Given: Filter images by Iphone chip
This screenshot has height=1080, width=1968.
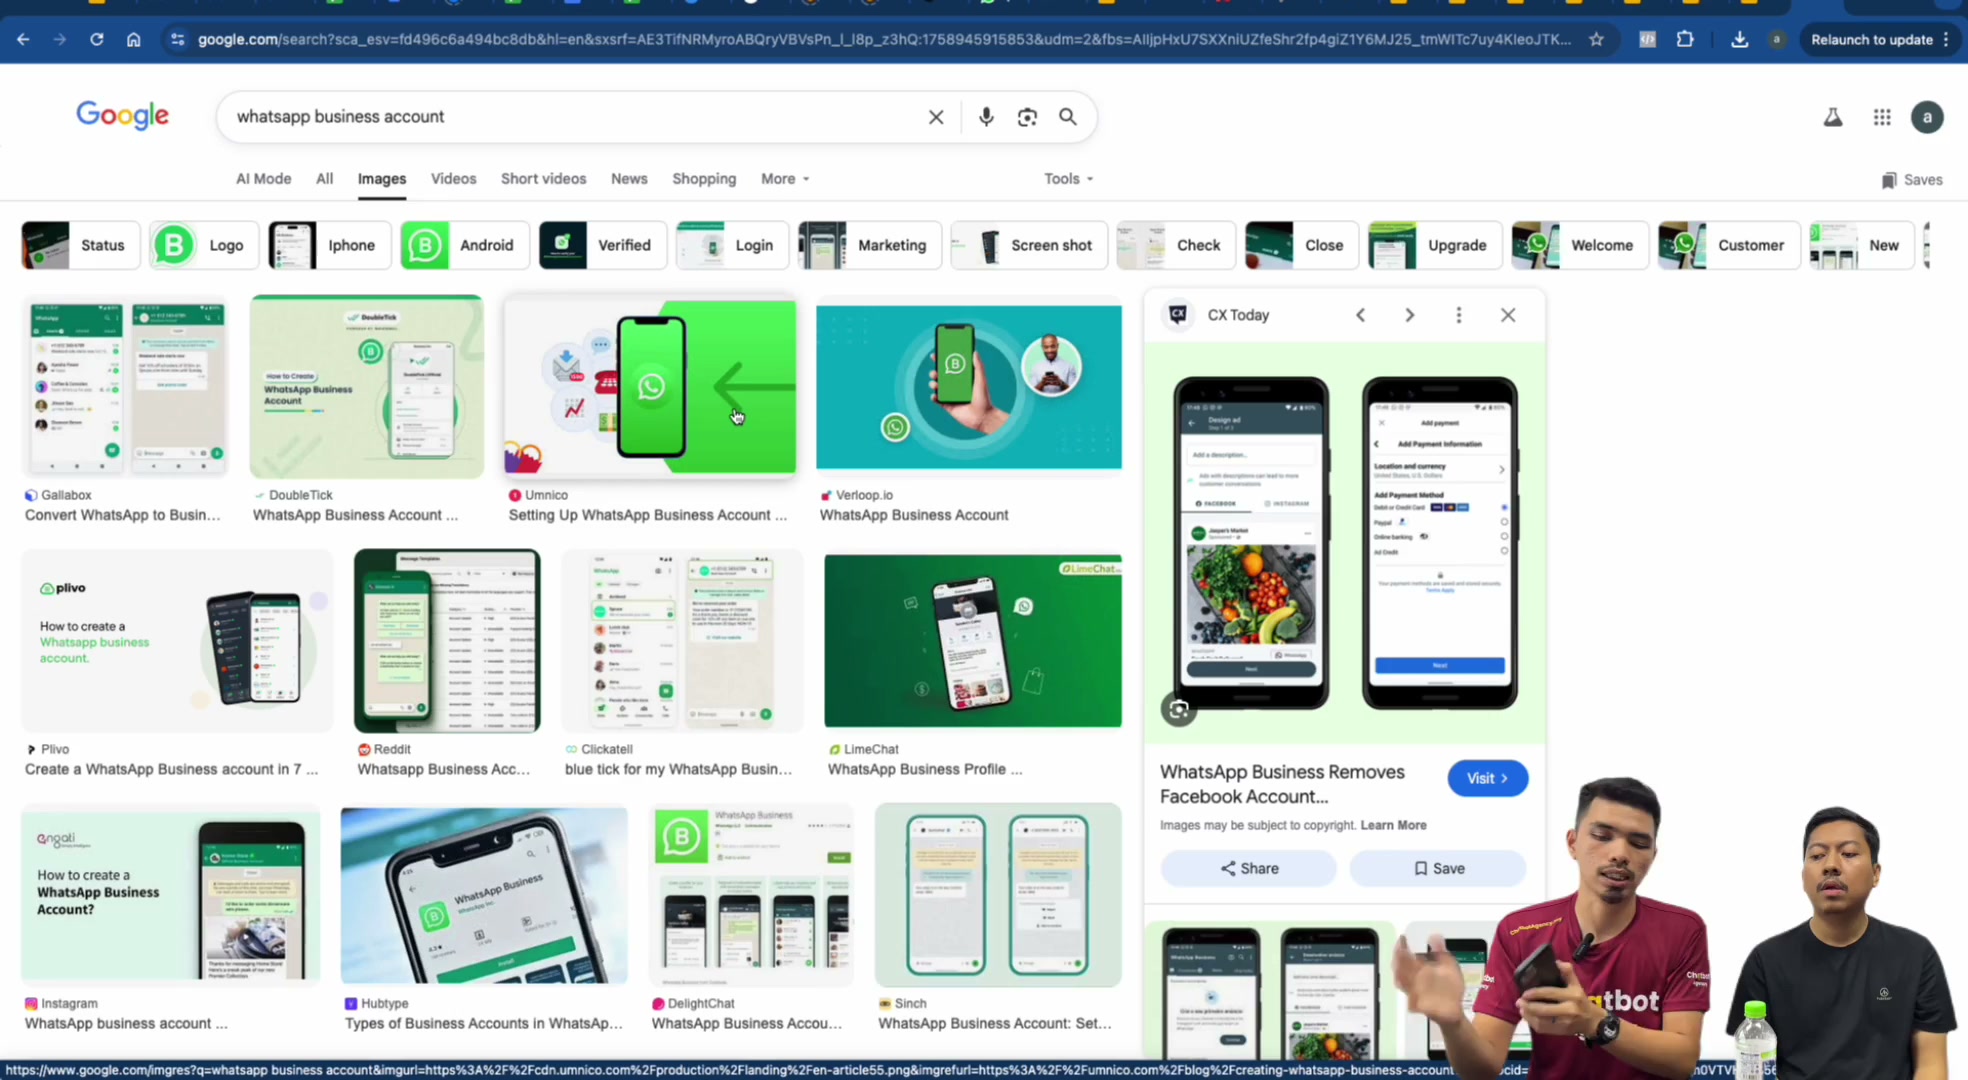Looking at the screenshot, I should click(x=329, y=245).
